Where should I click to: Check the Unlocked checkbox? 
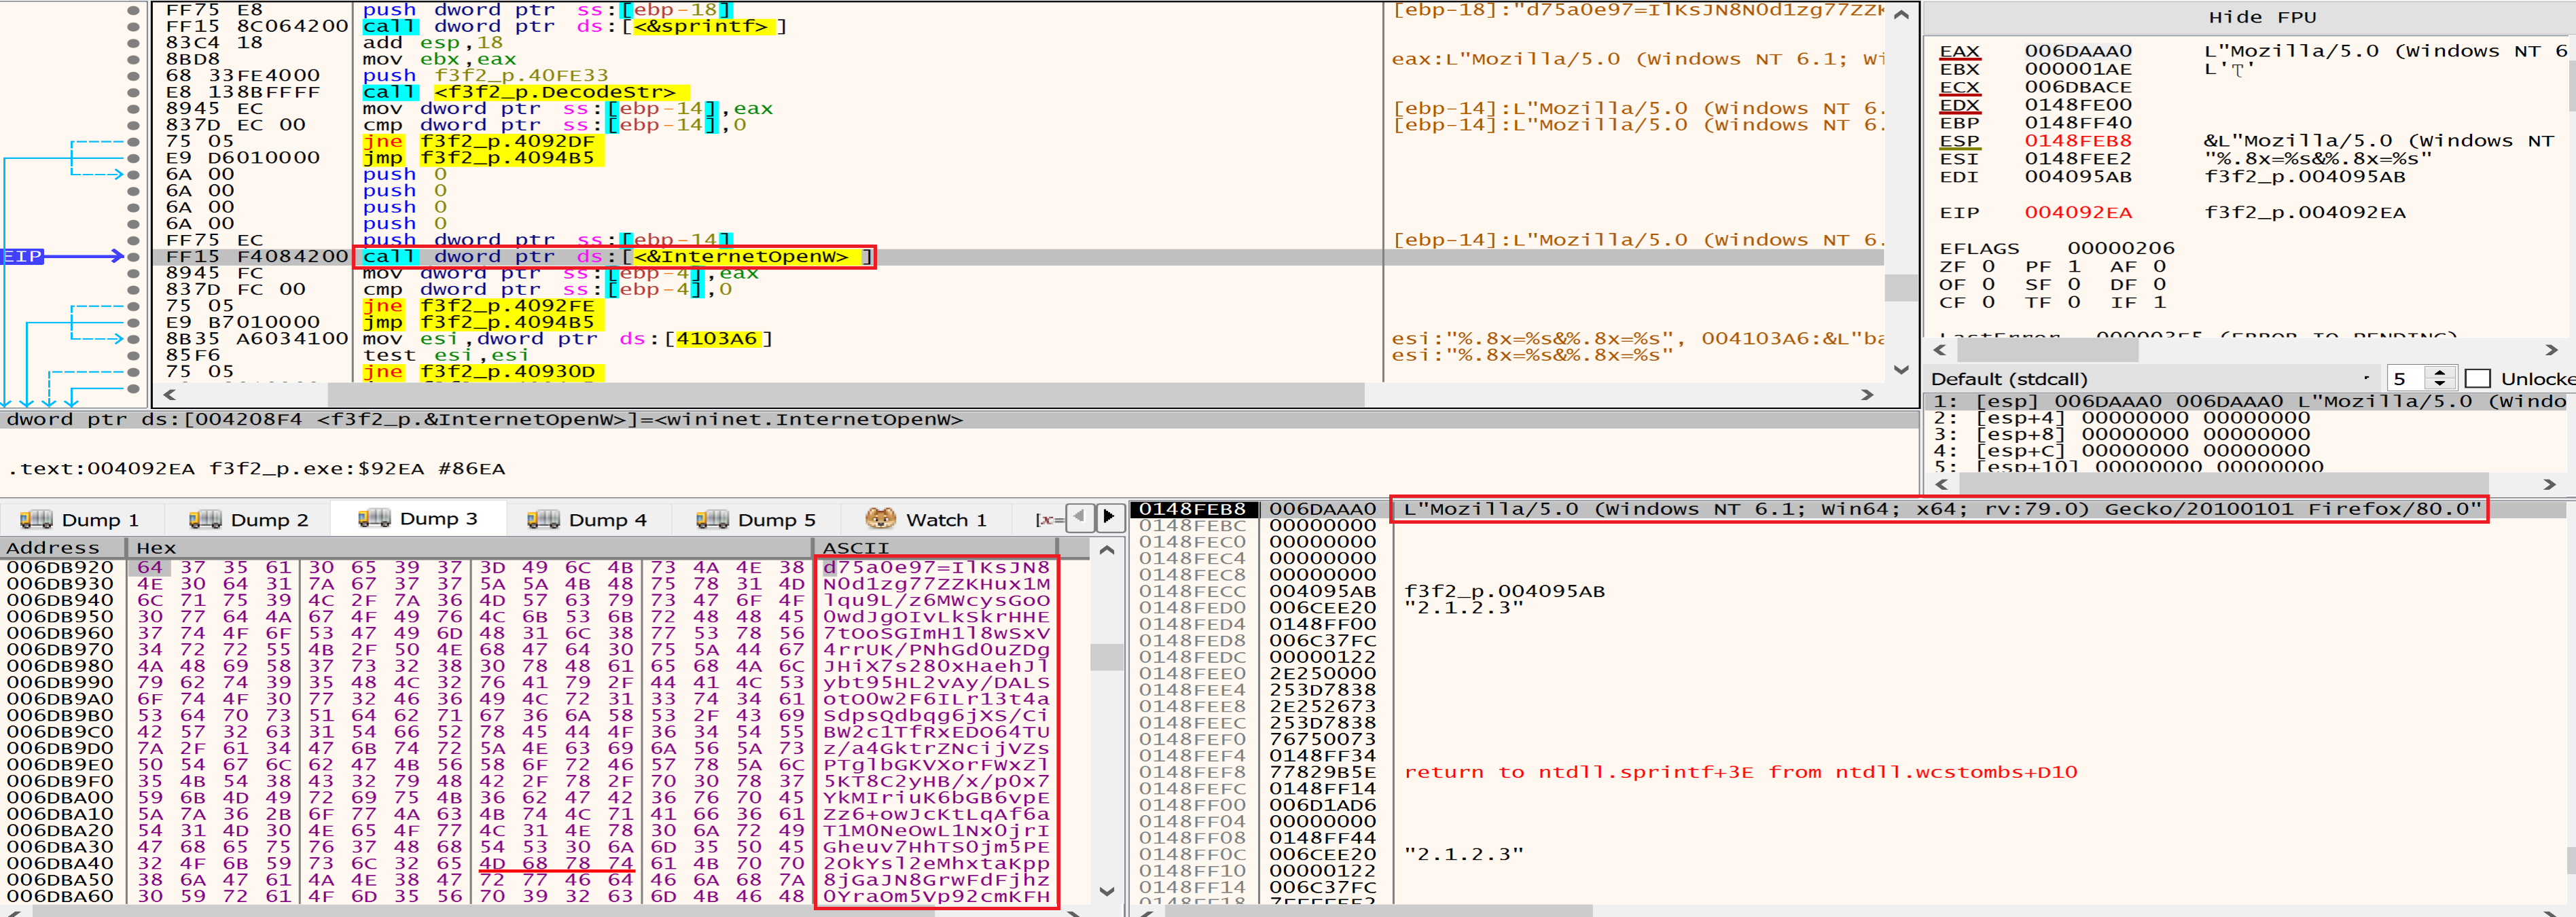[x=2477, y=379]
